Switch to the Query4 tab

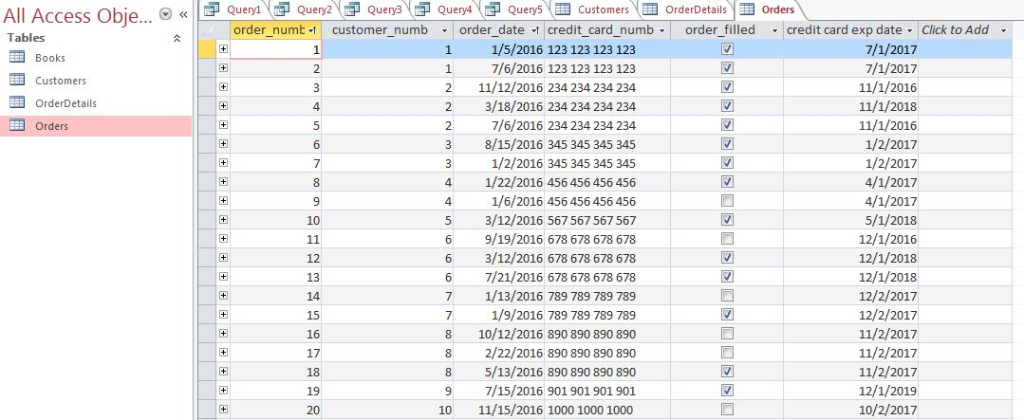pos(445,10)
